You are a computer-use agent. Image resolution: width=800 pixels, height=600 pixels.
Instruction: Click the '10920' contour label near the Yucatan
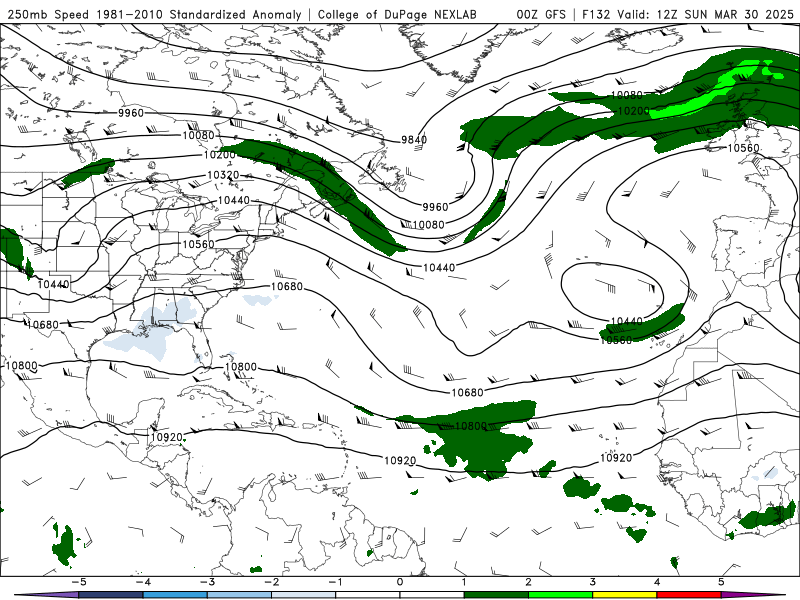(x=167, y=437)
